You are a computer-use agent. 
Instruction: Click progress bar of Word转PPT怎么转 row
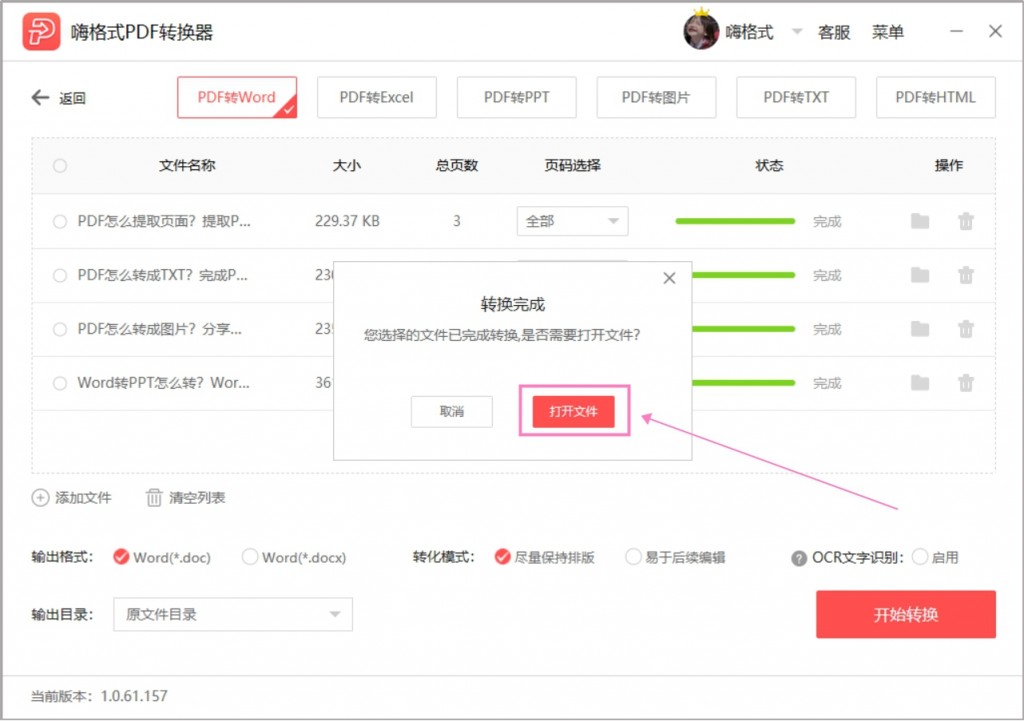point(744,383)
